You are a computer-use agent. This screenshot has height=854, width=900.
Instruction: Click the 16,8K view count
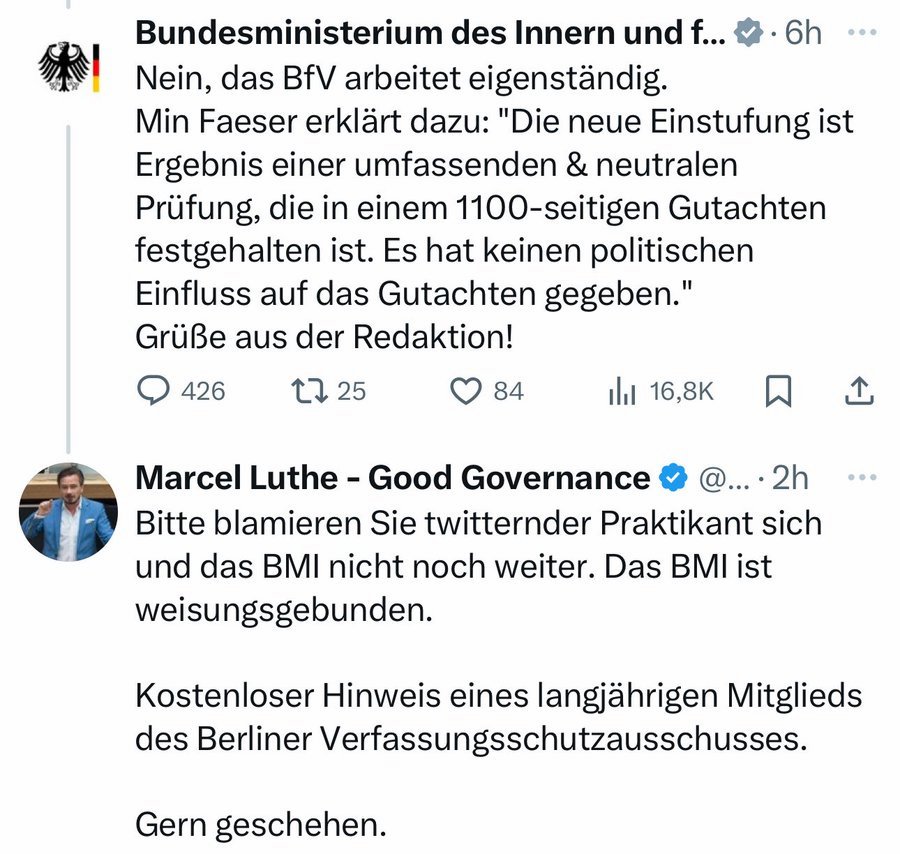tap(681, 391)
